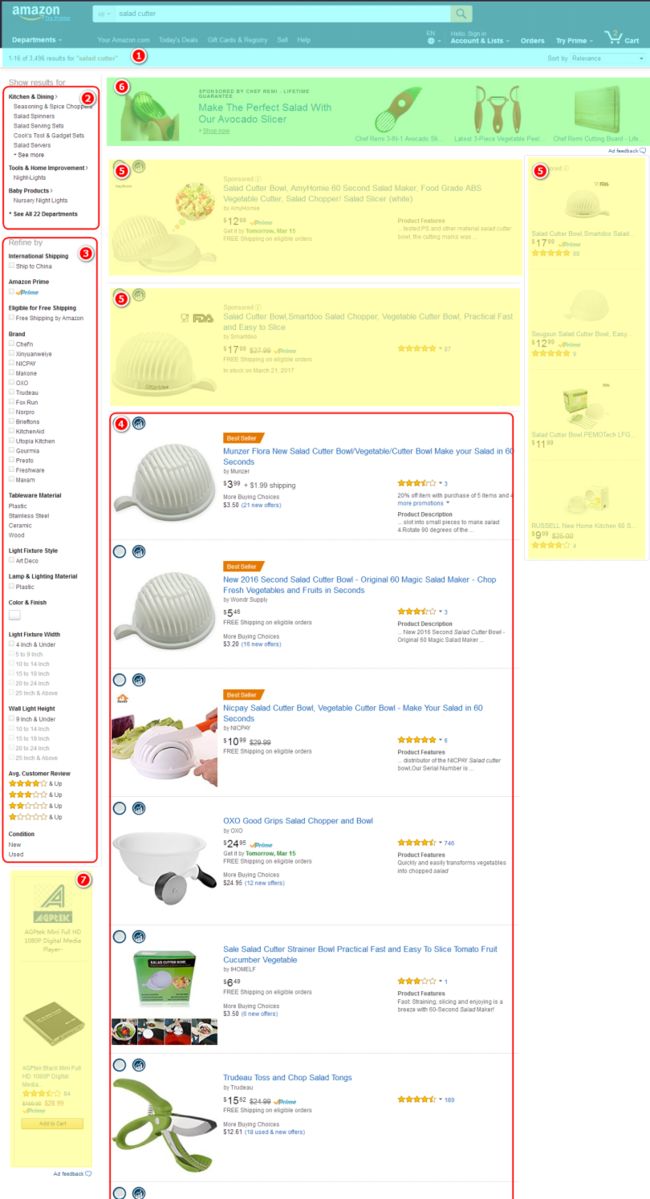Enable Free Shipping by Amazon checkbox
The image size is (650, 1199).
[x=11, y=317]
